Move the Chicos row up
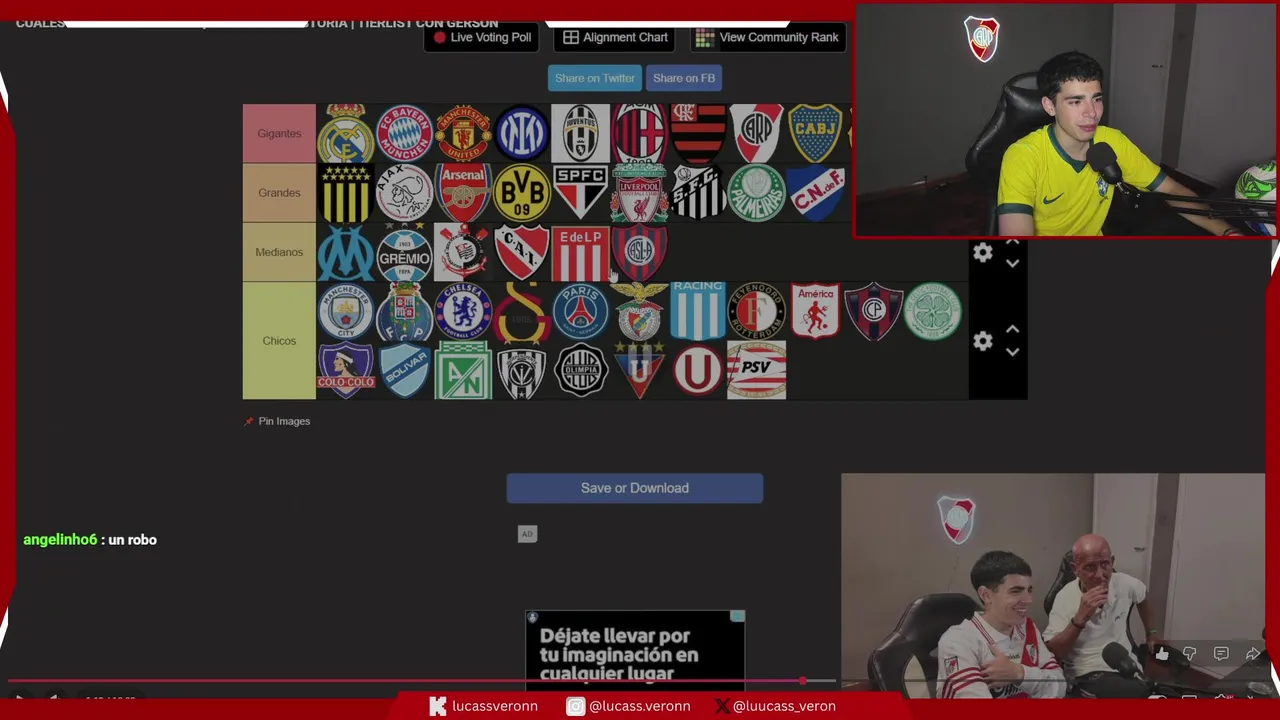The width and height of the screenshot is (1280, 720). (x=1012, y=329)
